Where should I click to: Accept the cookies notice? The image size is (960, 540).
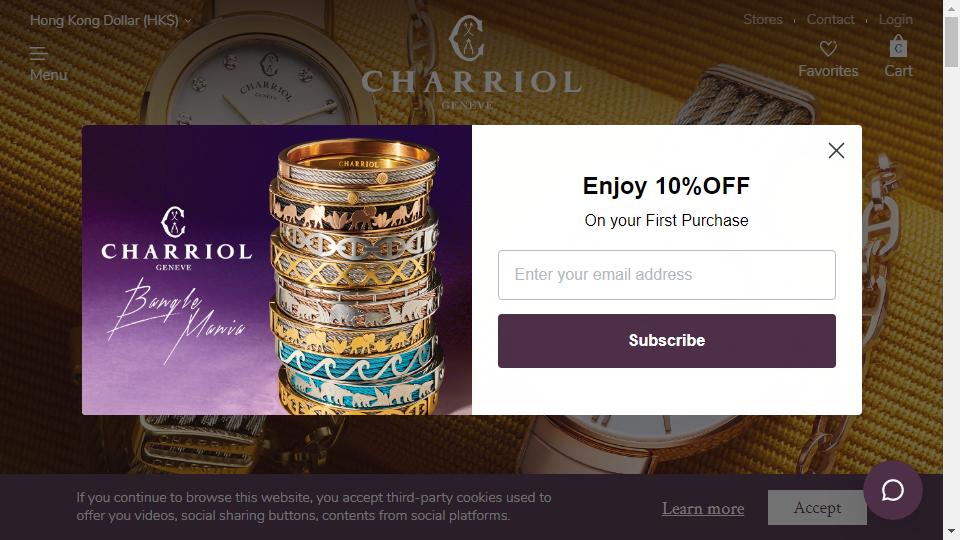pyautogui.click(x=817, y=508)
